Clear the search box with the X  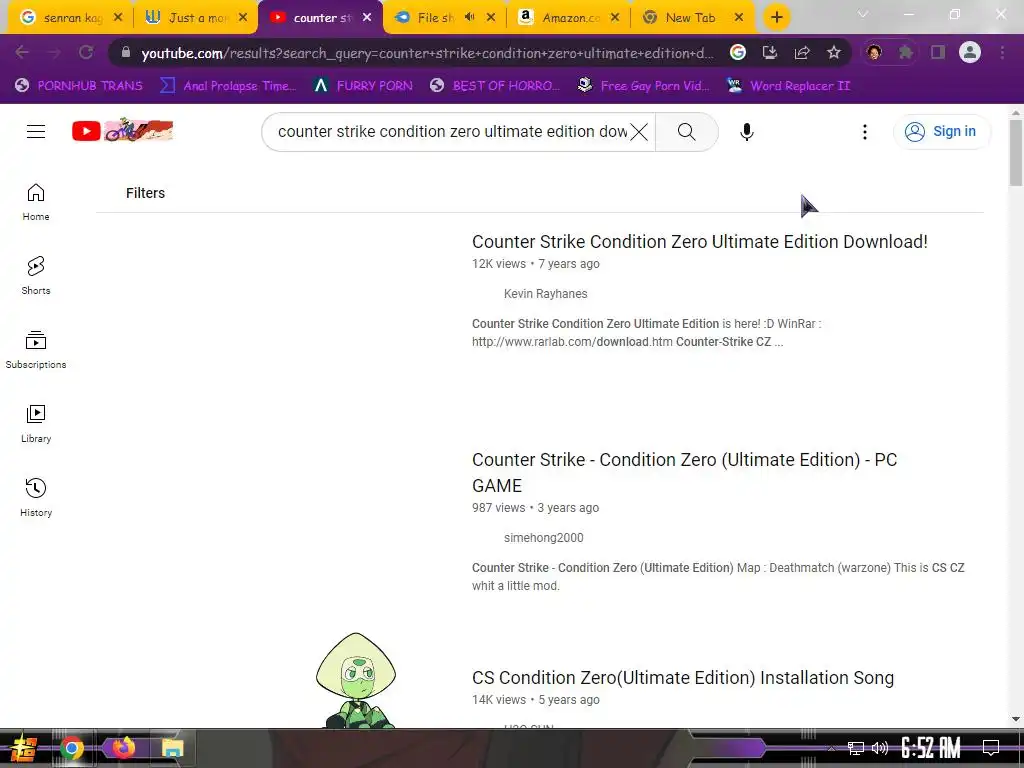pos(639,132)
